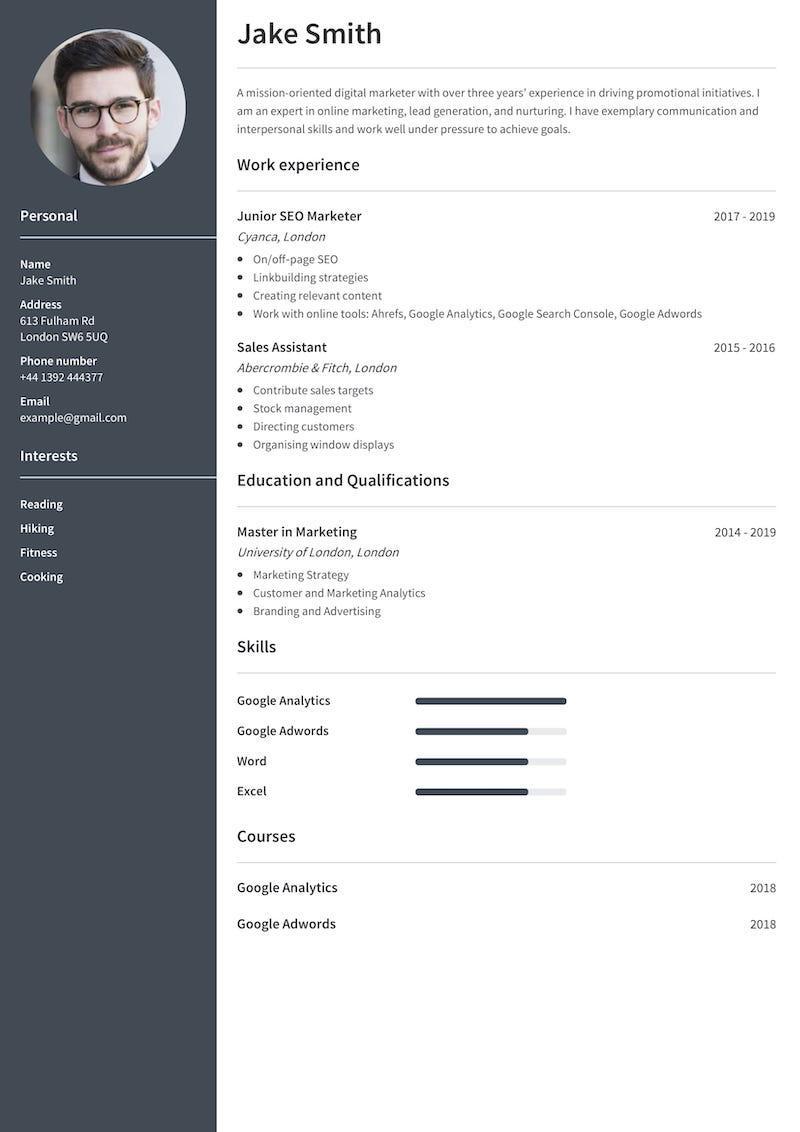Click the Word skill progress bar
This screenshot has height=1132, width=800.
click(491, 762)
